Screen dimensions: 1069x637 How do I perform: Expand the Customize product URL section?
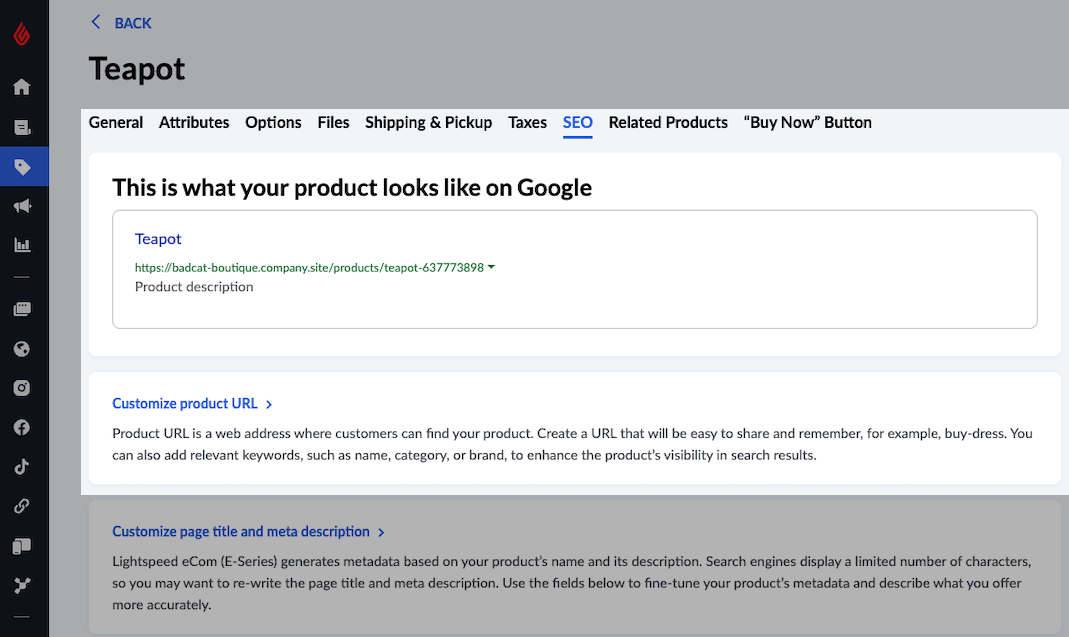[192, 403]
